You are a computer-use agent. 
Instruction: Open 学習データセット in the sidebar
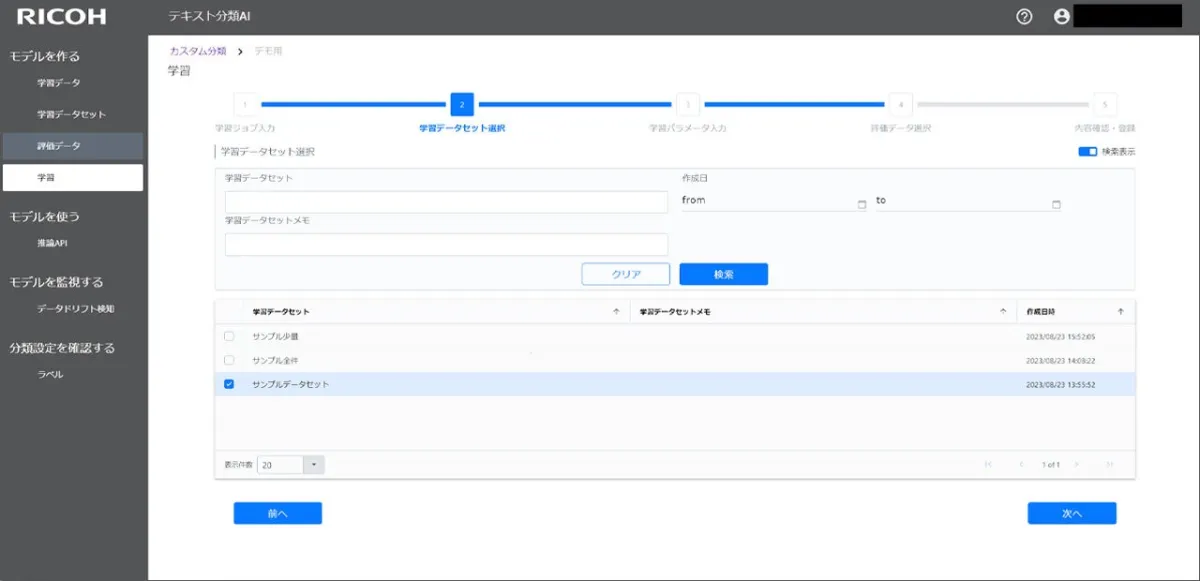coord(71,114)
